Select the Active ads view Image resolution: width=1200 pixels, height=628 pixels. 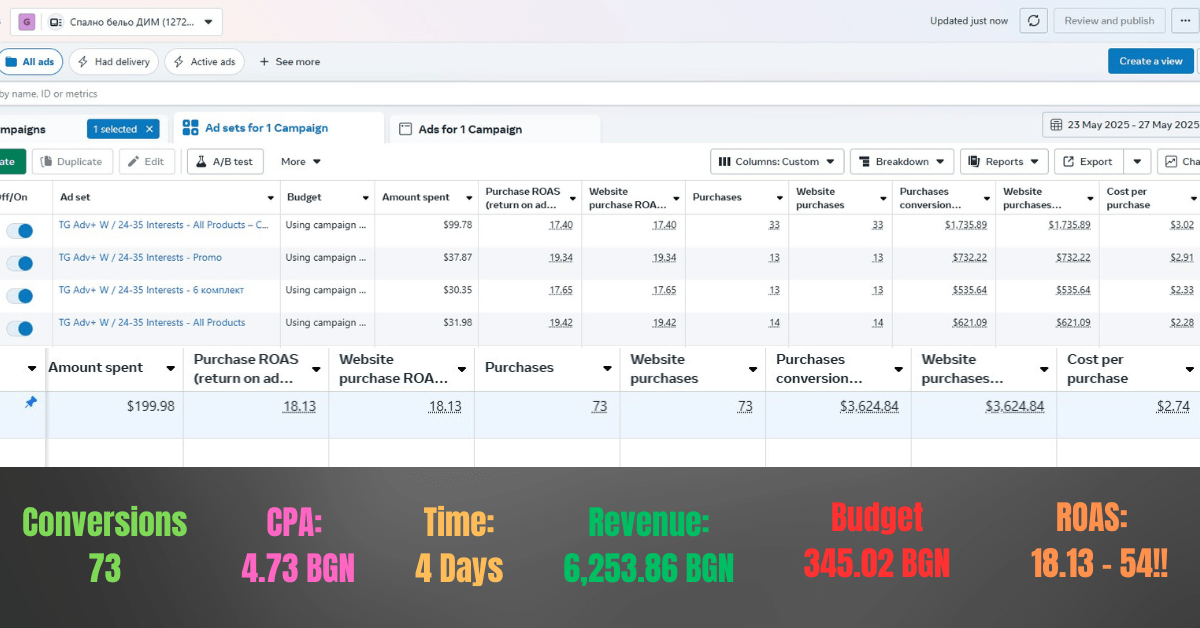coord(204,62)
